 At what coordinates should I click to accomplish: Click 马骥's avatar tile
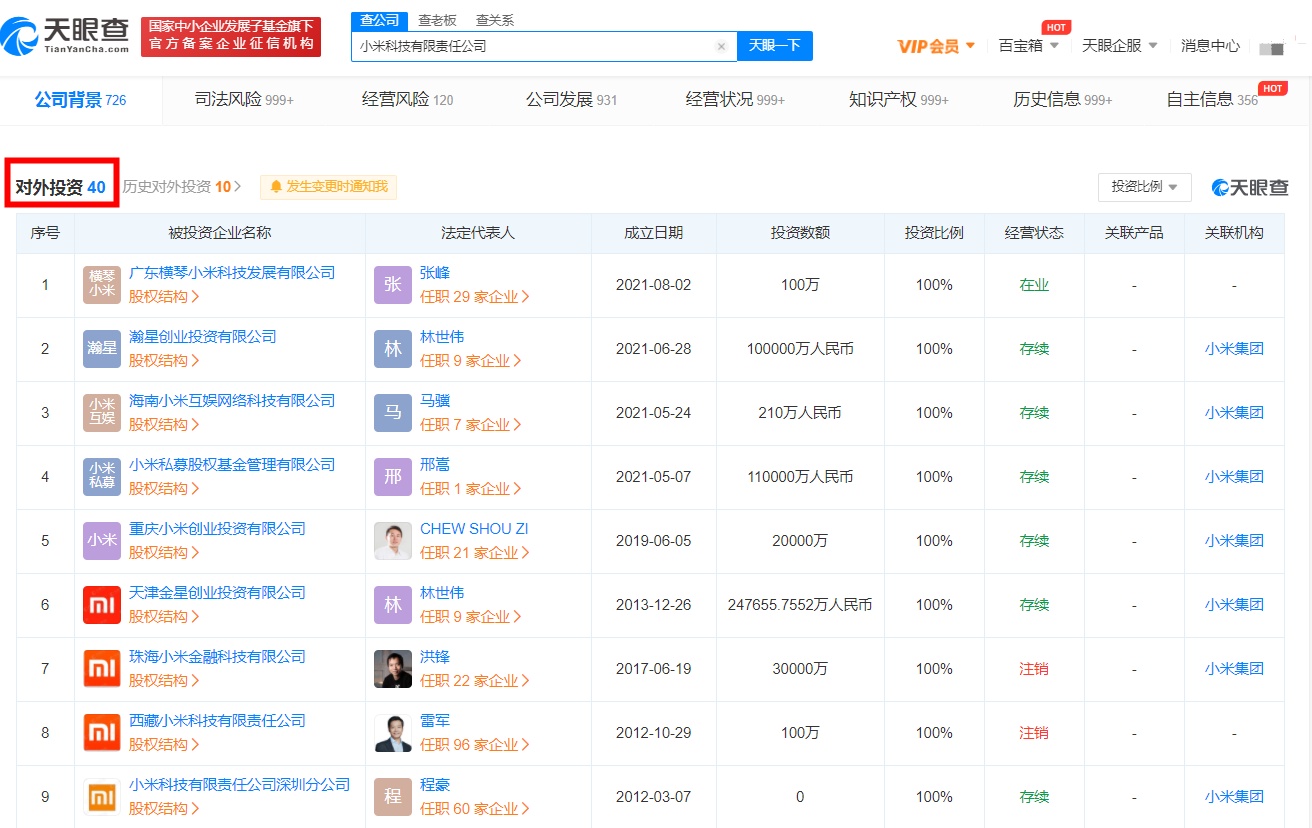(x=393, y=413)
